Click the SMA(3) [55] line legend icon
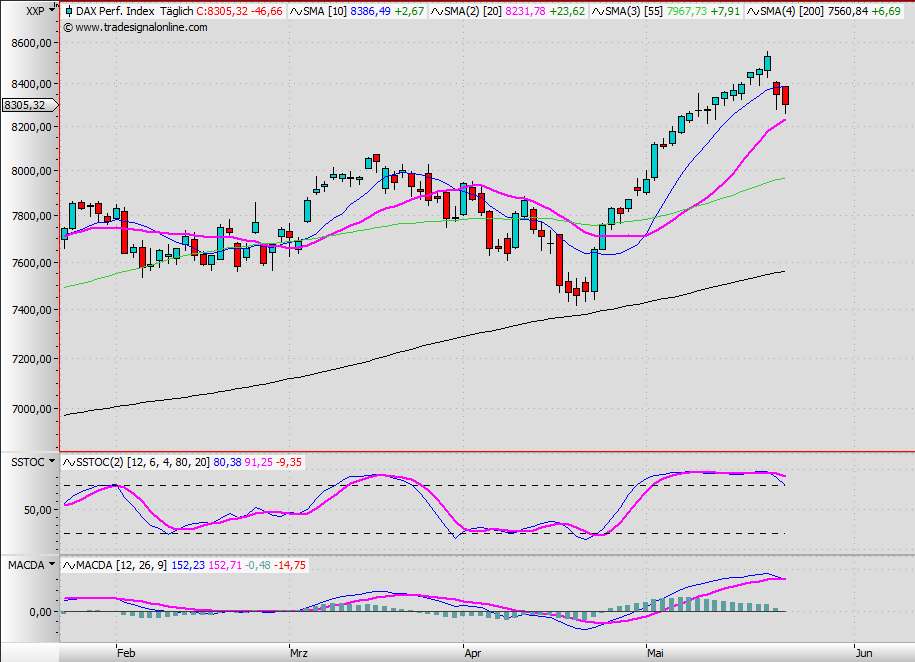The height and width of the screenshot is (662, 915). (x=598, y=11)
